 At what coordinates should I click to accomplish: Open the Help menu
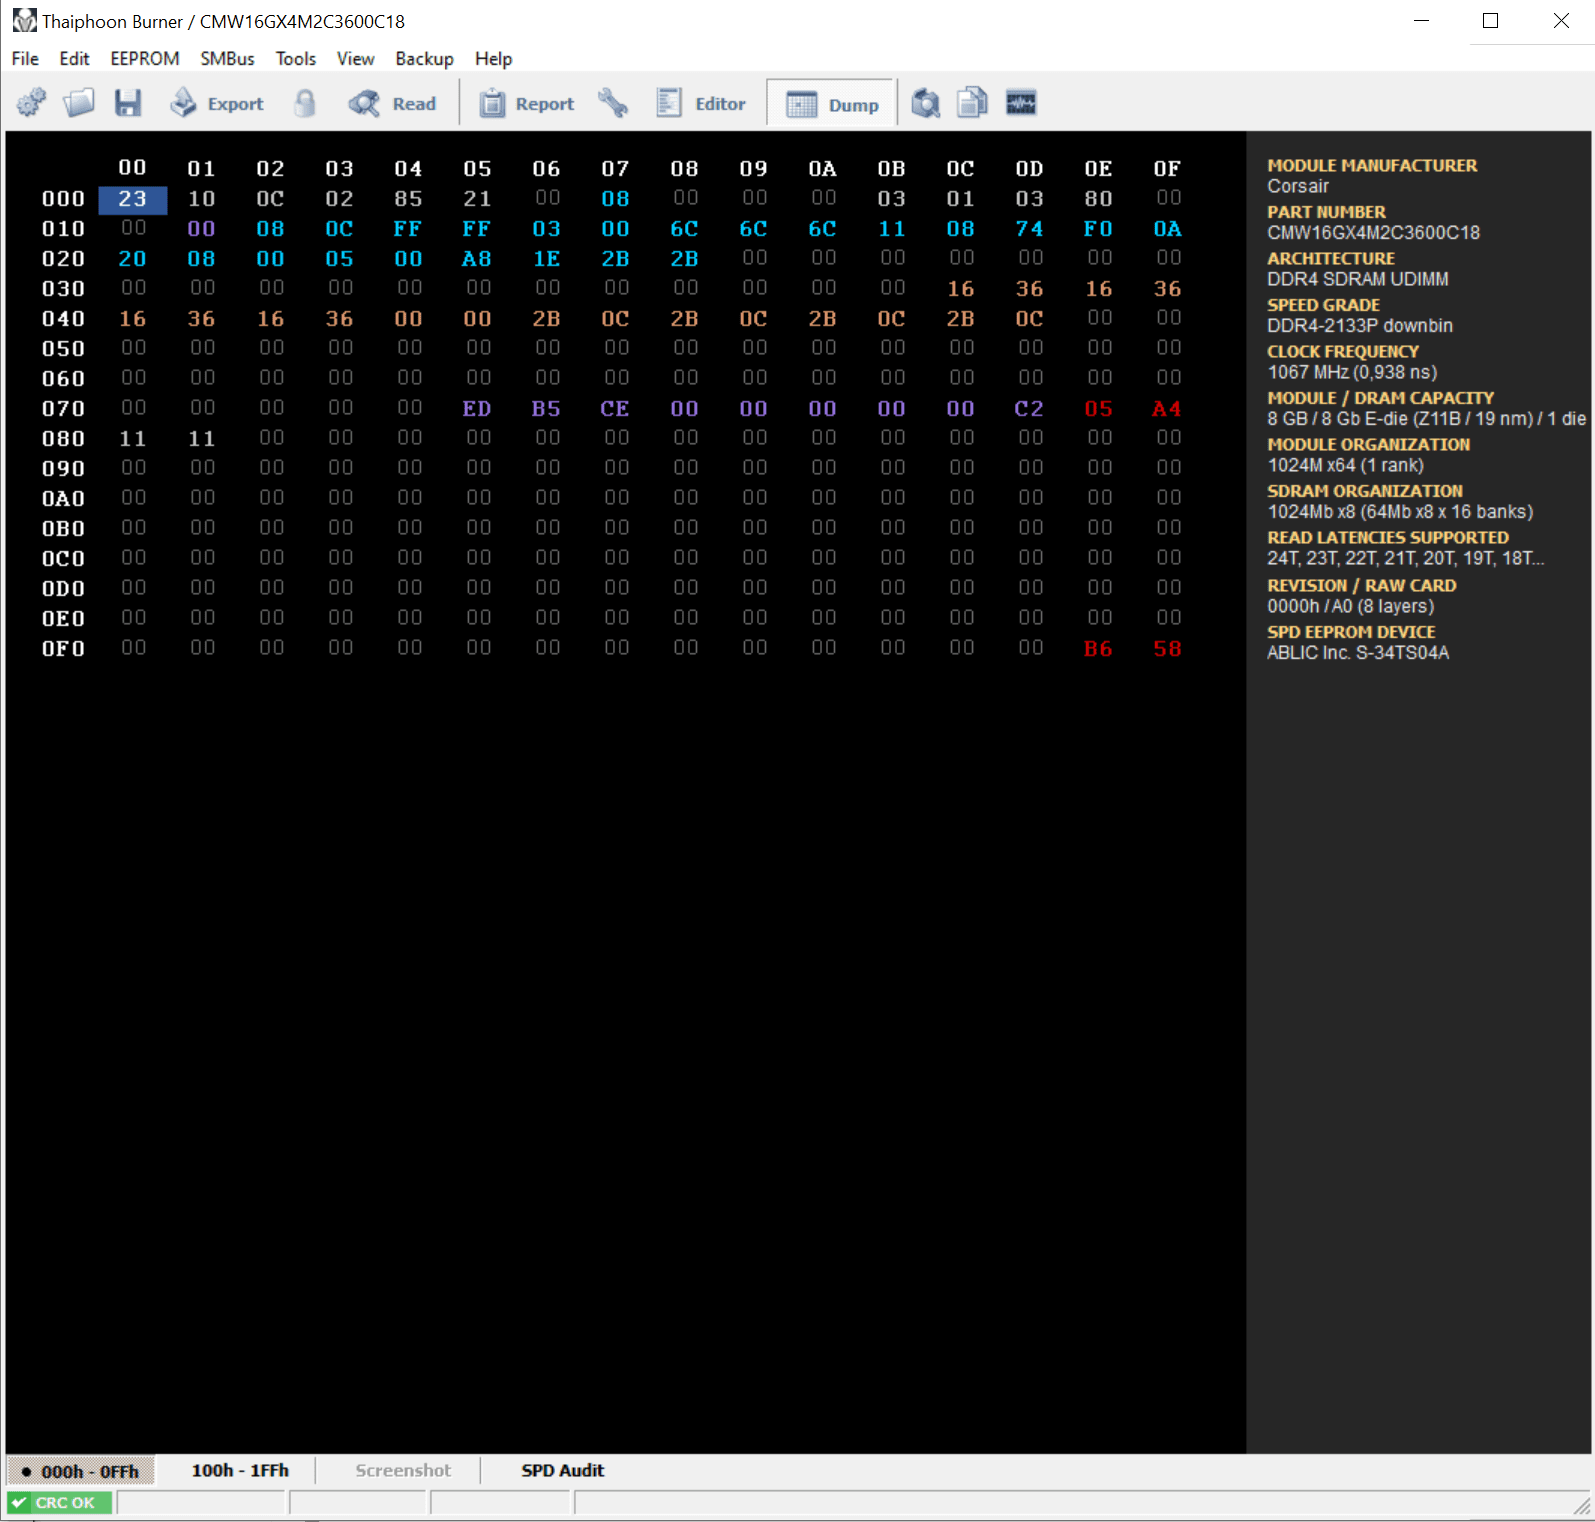[493, 59]
